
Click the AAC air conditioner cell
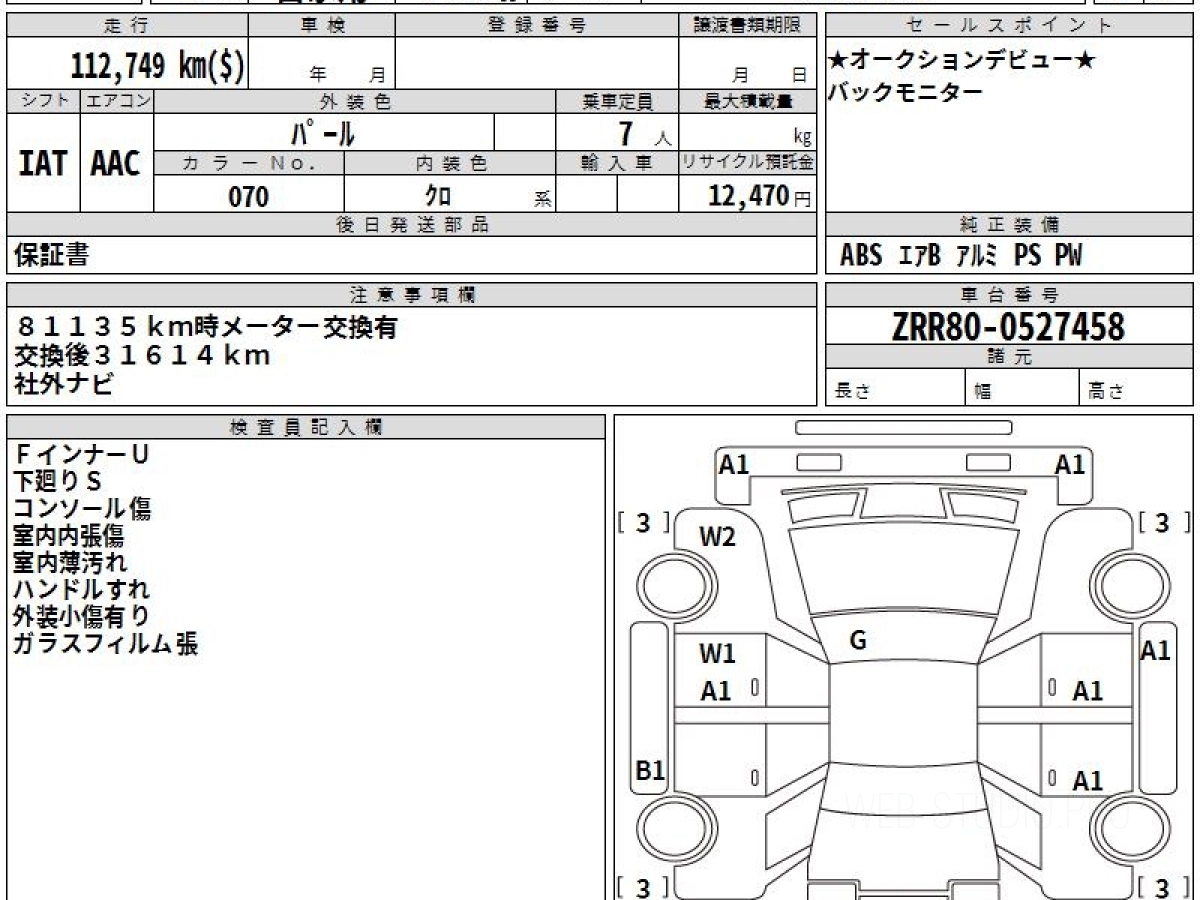(x=116, y=164)
